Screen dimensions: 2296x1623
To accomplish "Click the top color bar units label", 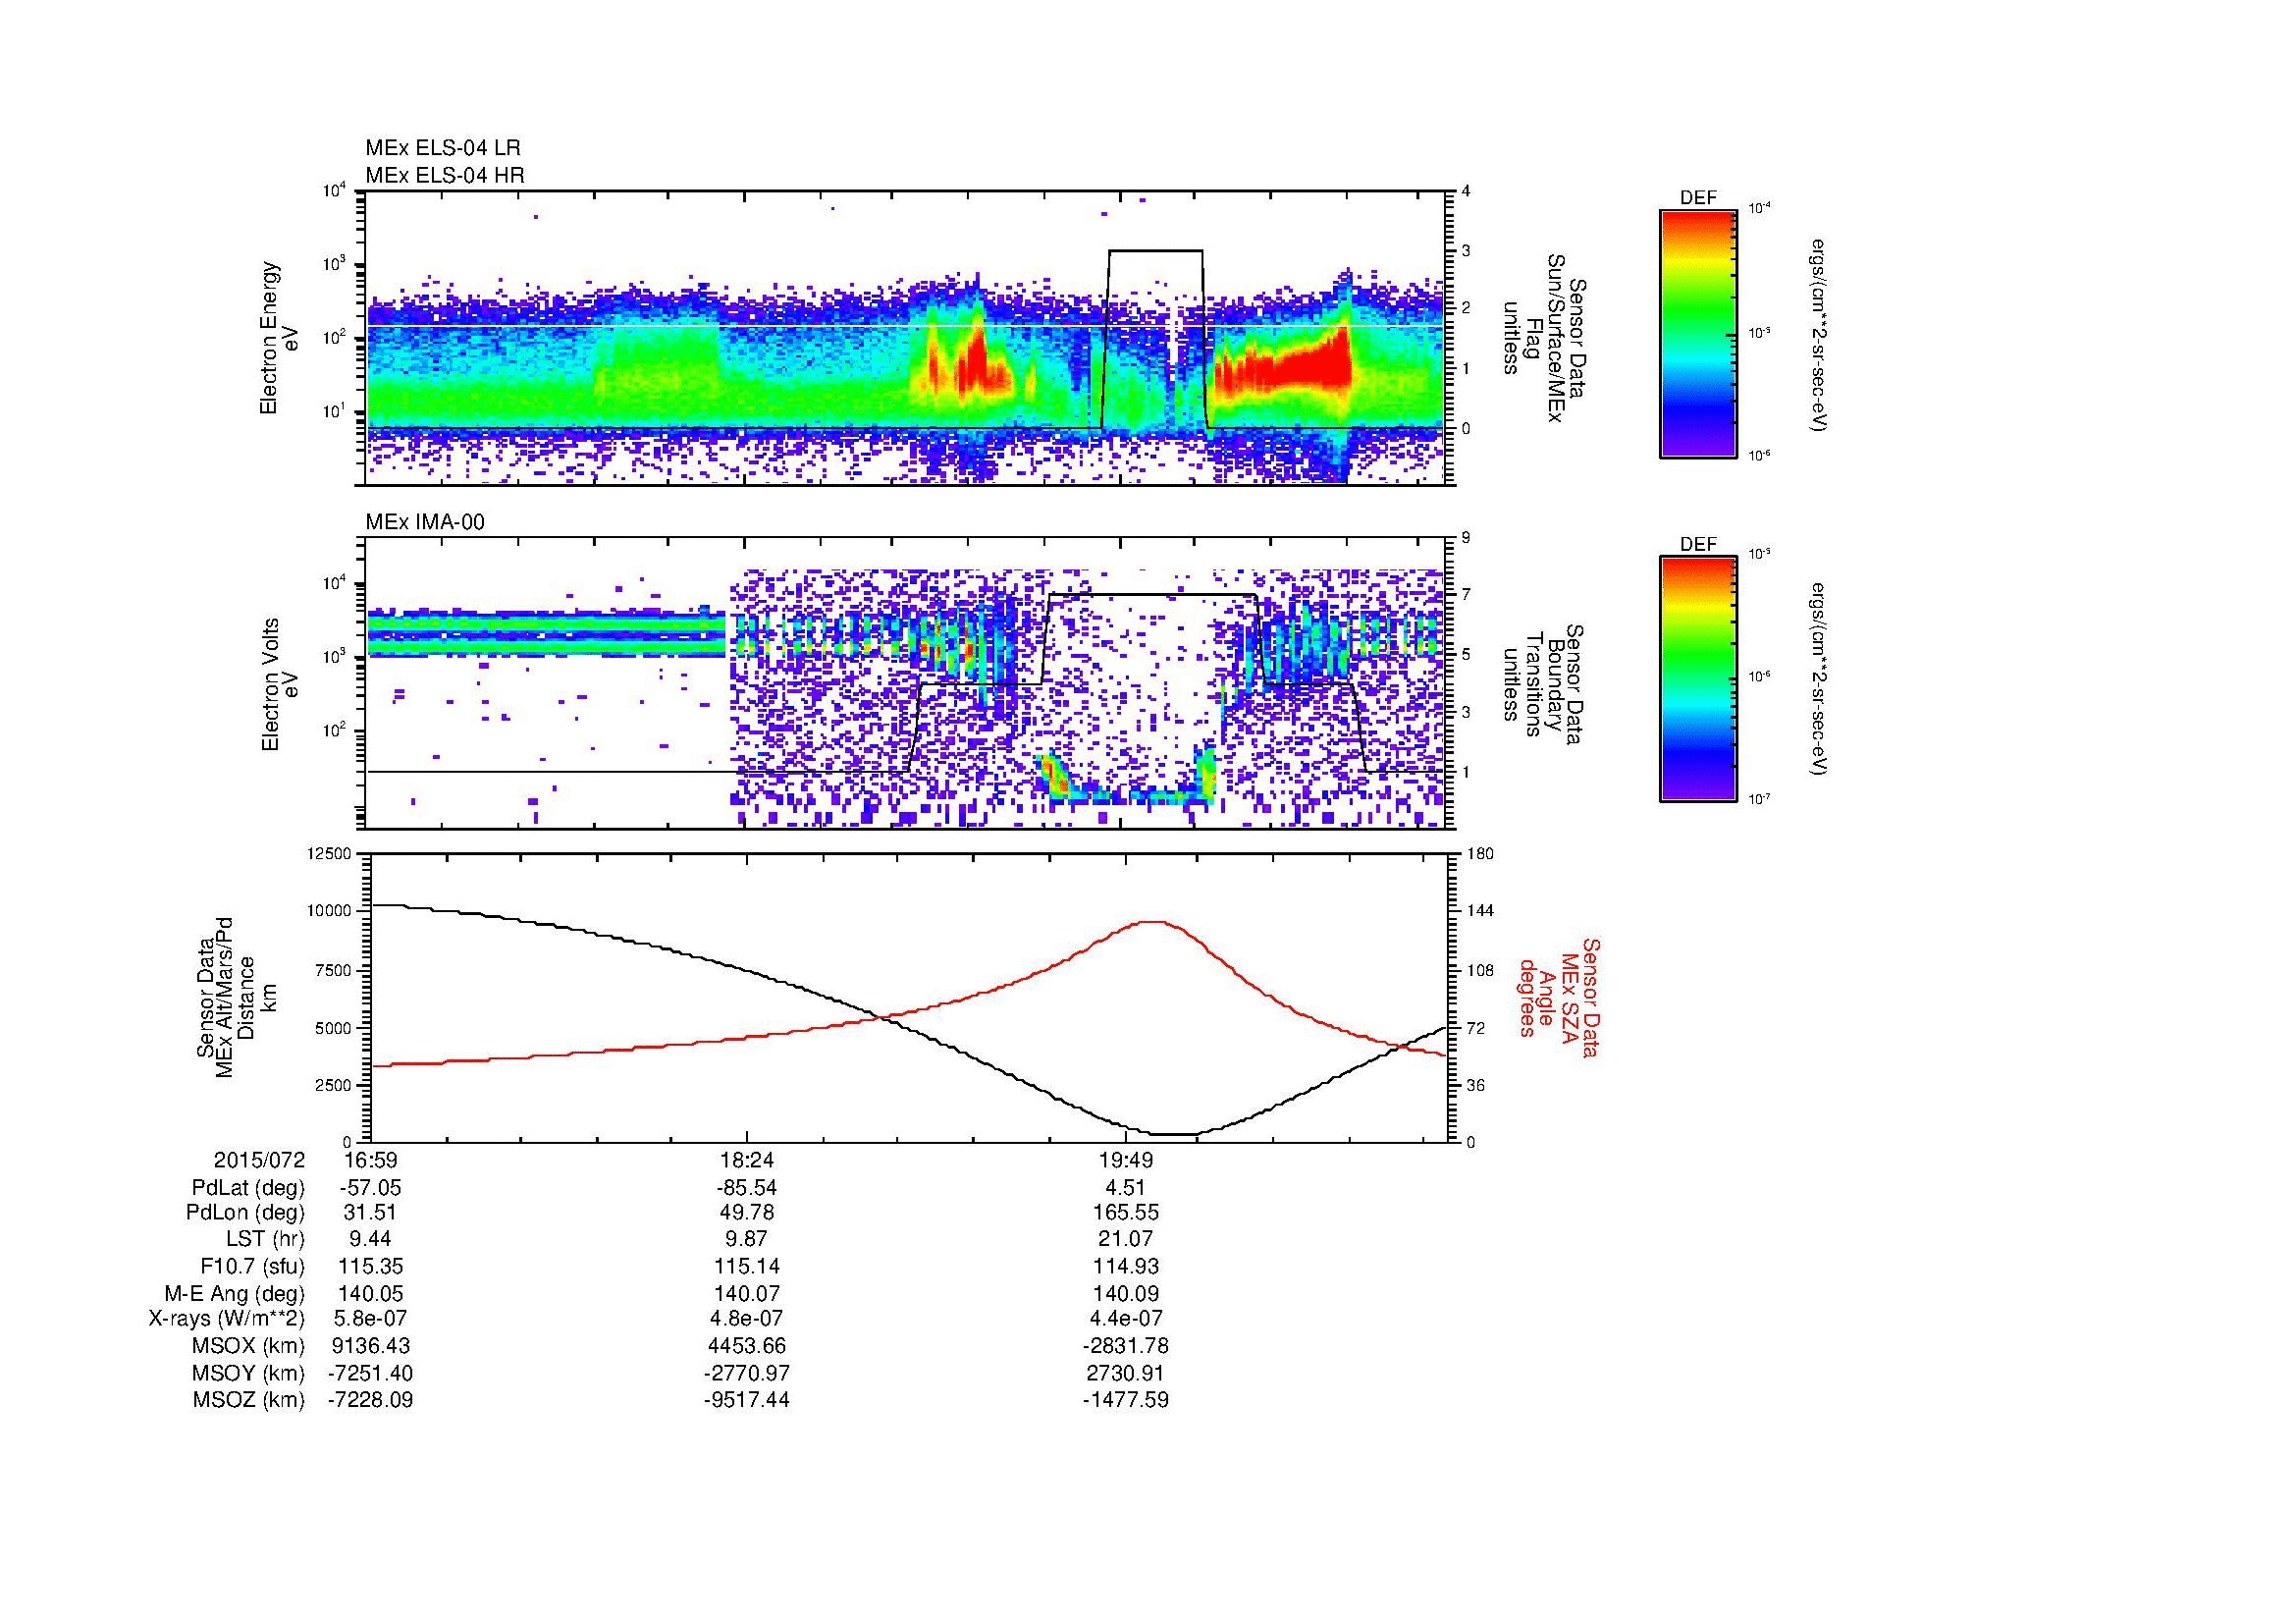I will 1819,335.
